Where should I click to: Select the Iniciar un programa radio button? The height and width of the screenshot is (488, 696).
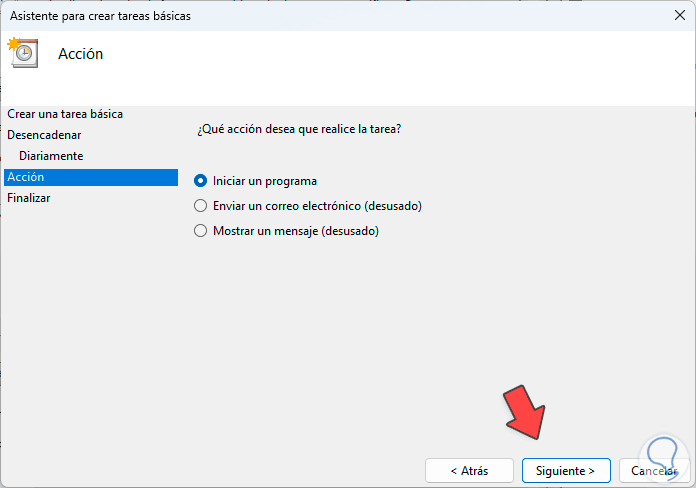[200, 181]
